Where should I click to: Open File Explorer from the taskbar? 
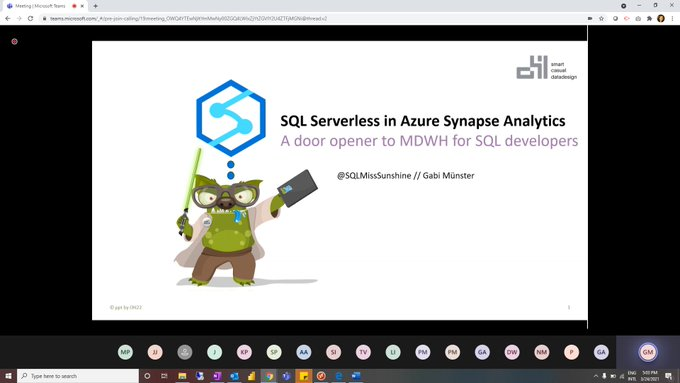182,376
